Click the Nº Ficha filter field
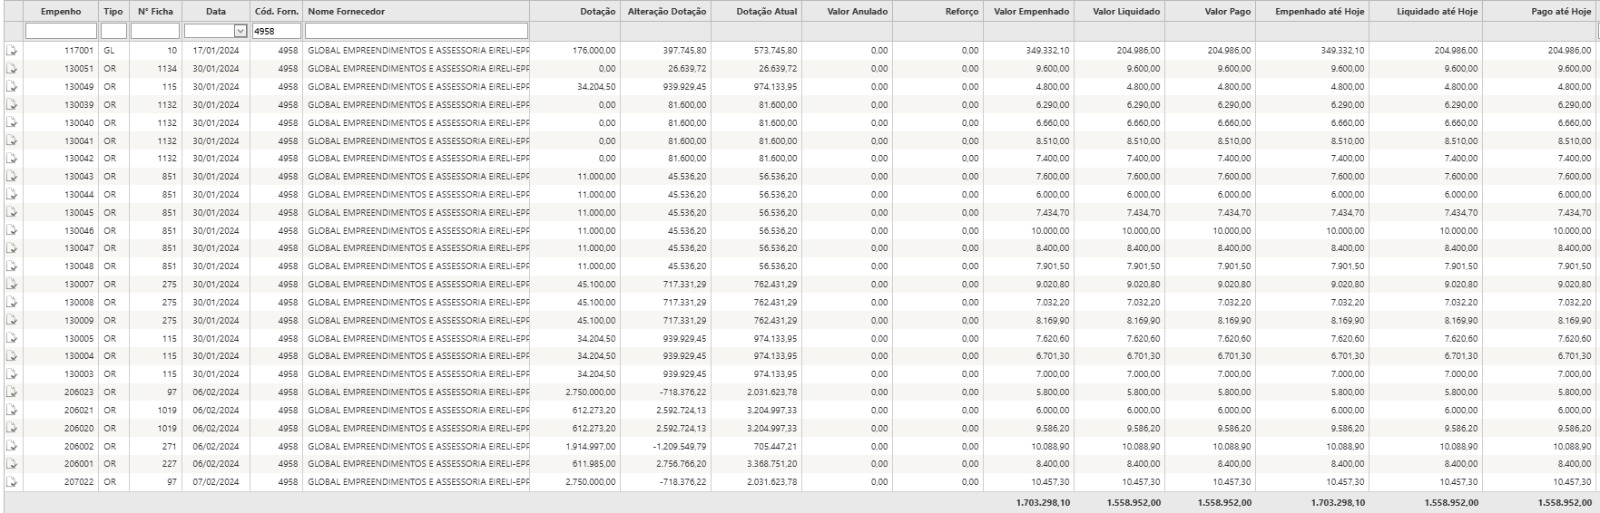 (155, 31)
